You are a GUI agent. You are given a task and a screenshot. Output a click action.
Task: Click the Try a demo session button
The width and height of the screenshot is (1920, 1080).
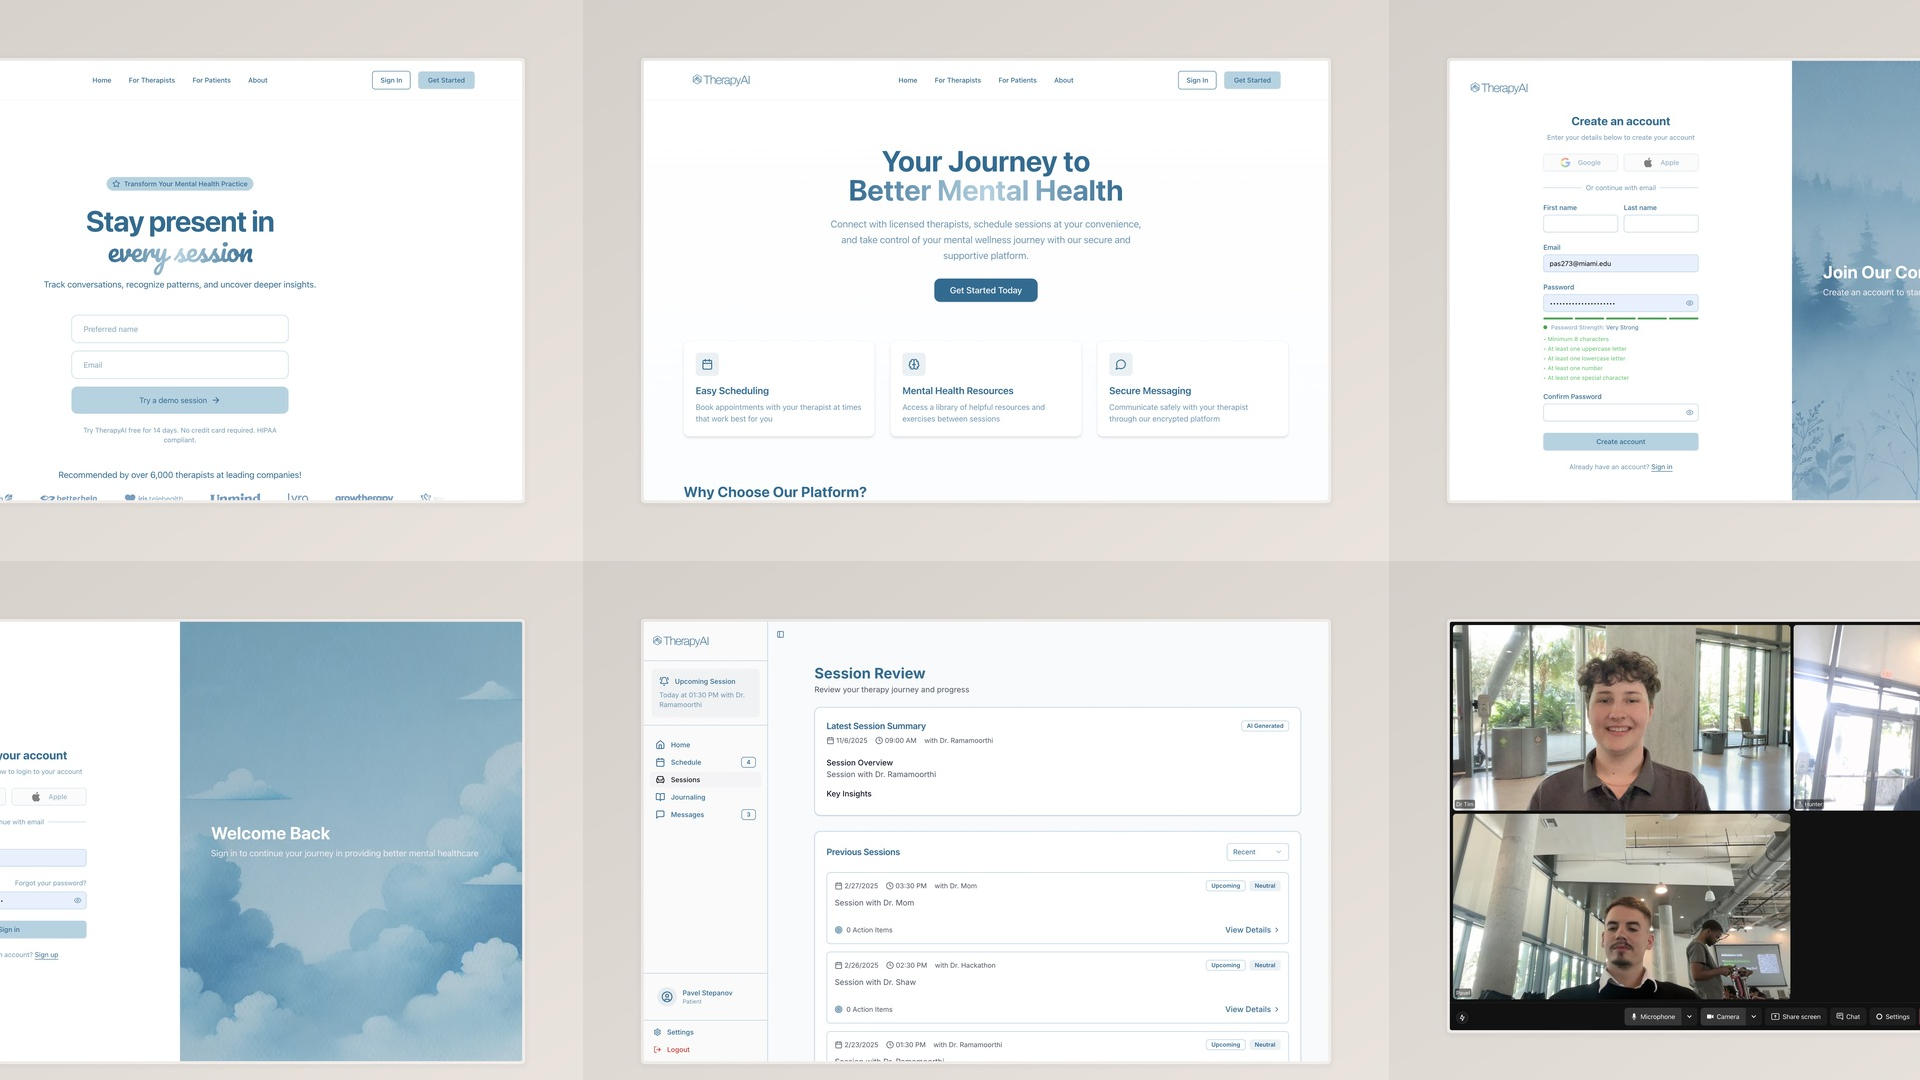point(180,400)
